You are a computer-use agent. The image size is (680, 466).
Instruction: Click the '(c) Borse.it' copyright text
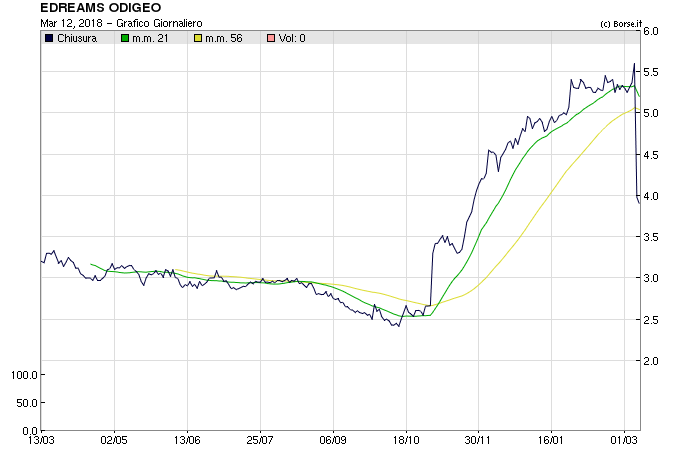[x=621, y=24]
